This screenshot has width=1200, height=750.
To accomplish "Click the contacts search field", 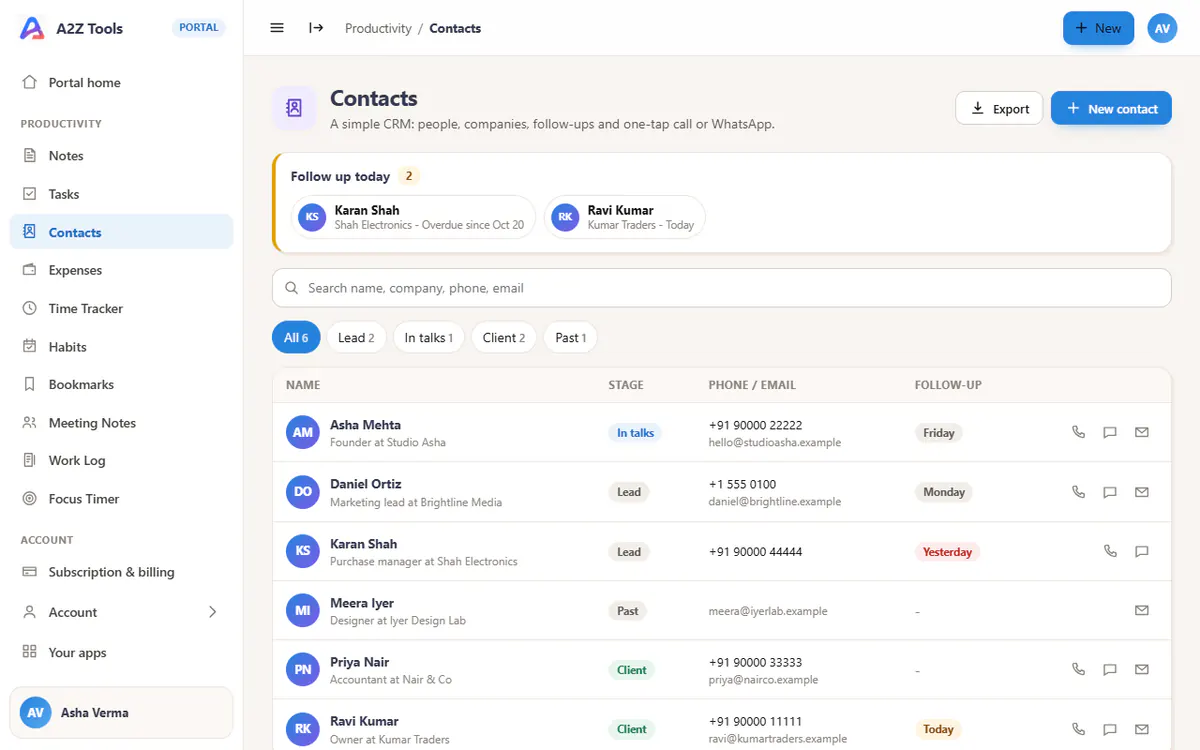I will tap(721, 287).
